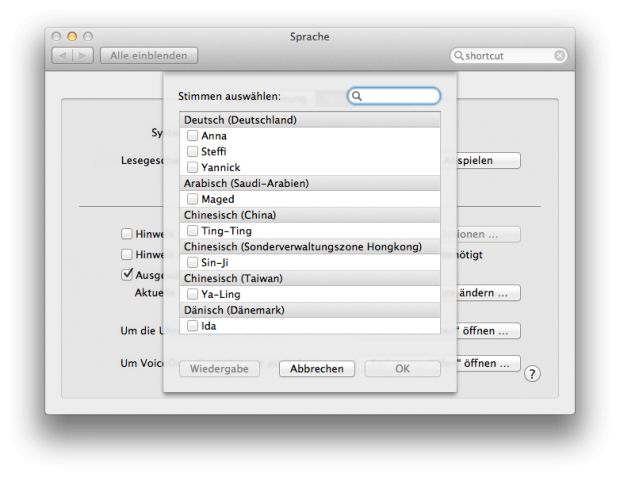The height and width of the screenshot is (477, 620).
Task: Click the Chinesisch (China) group header
Action: click(x=310, y=215)
